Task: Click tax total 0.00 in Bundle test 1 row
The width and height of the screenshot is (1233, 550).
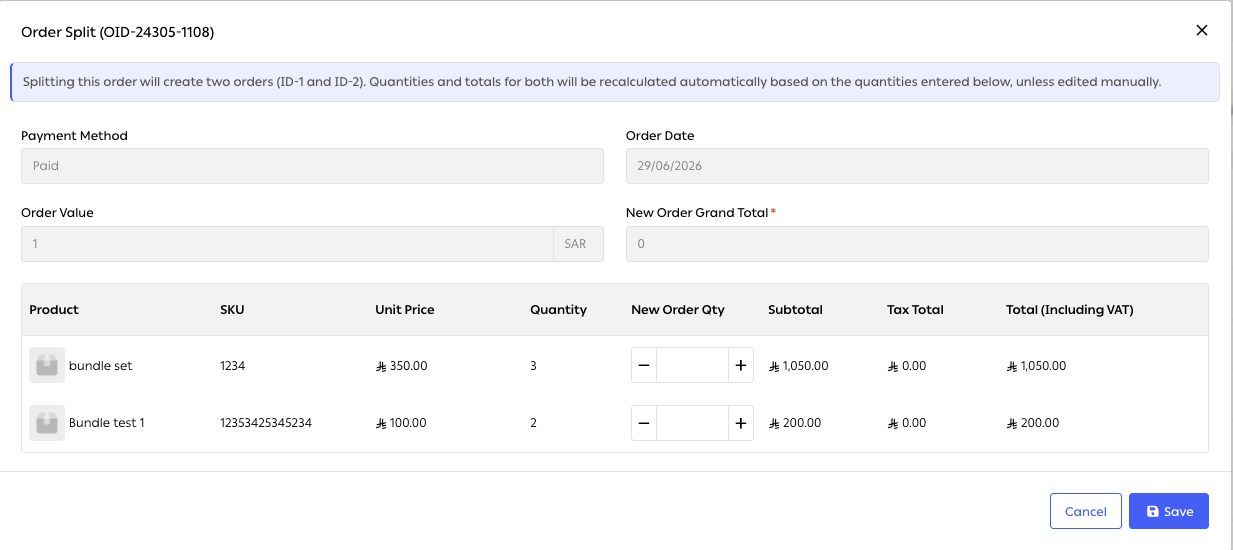Action: (x=907, y=423)
